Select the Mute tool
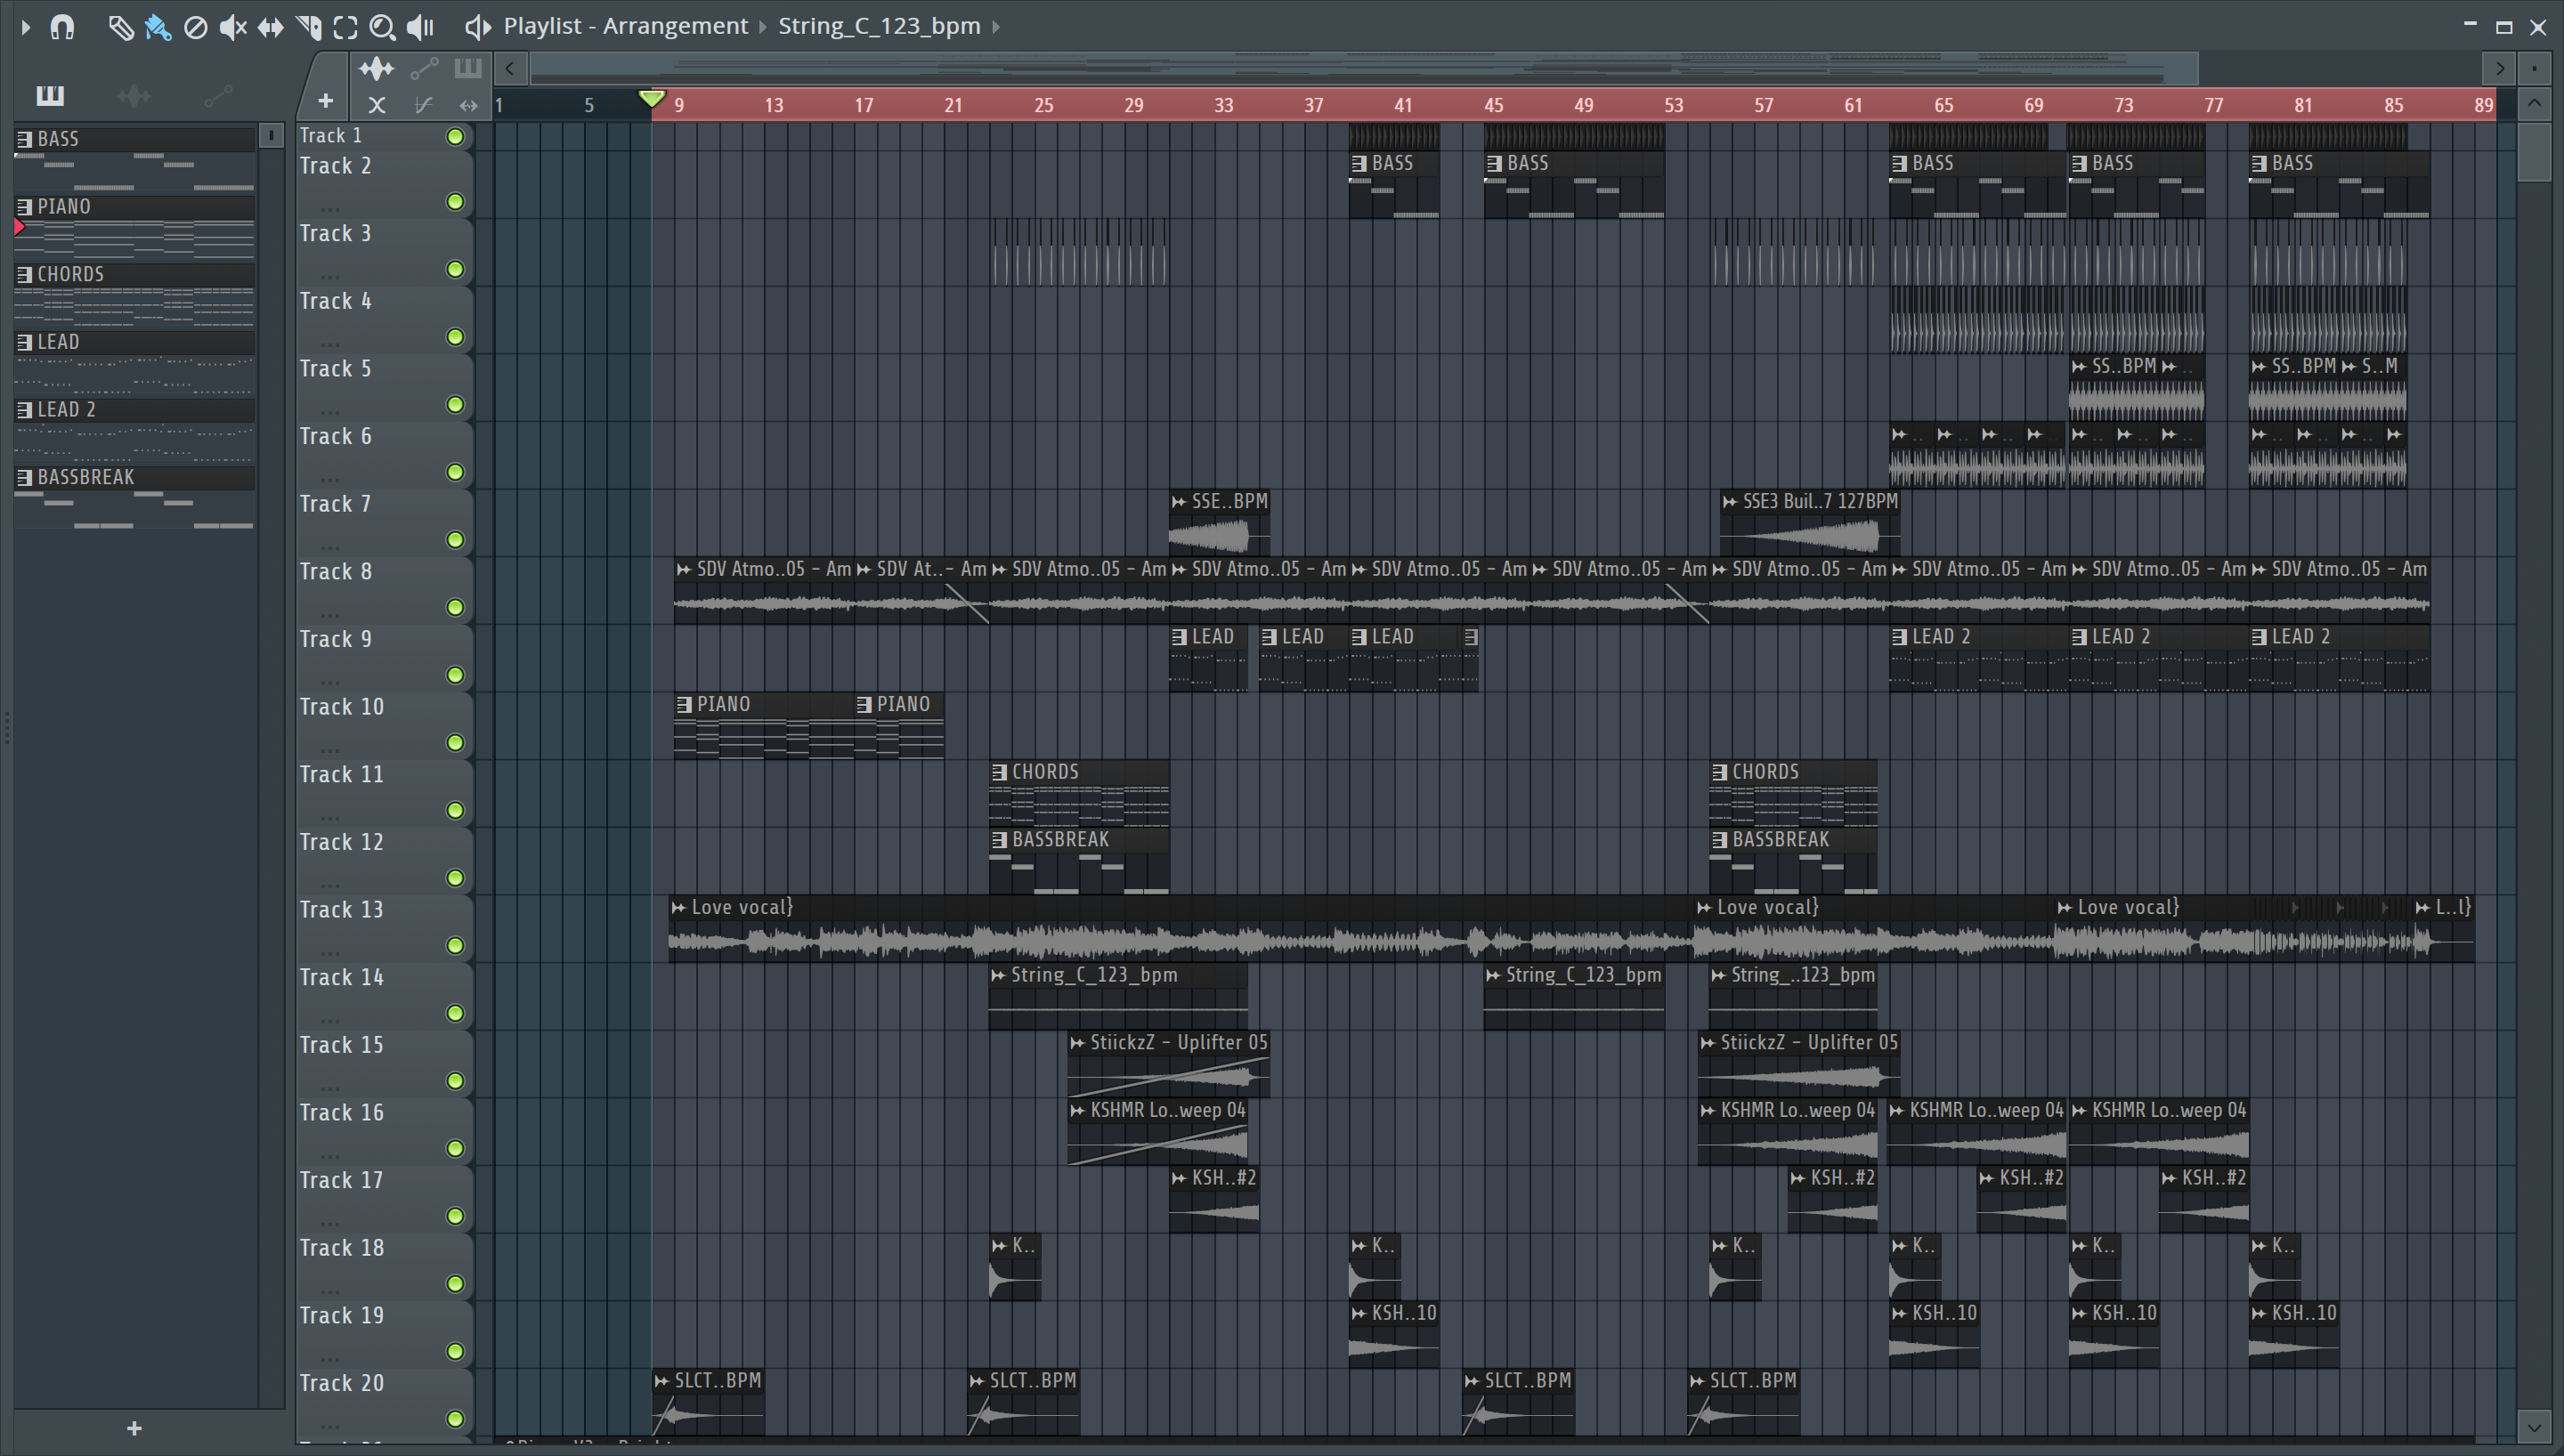This screenshot has height=1456, width=2564. click(x=232, y=27)
